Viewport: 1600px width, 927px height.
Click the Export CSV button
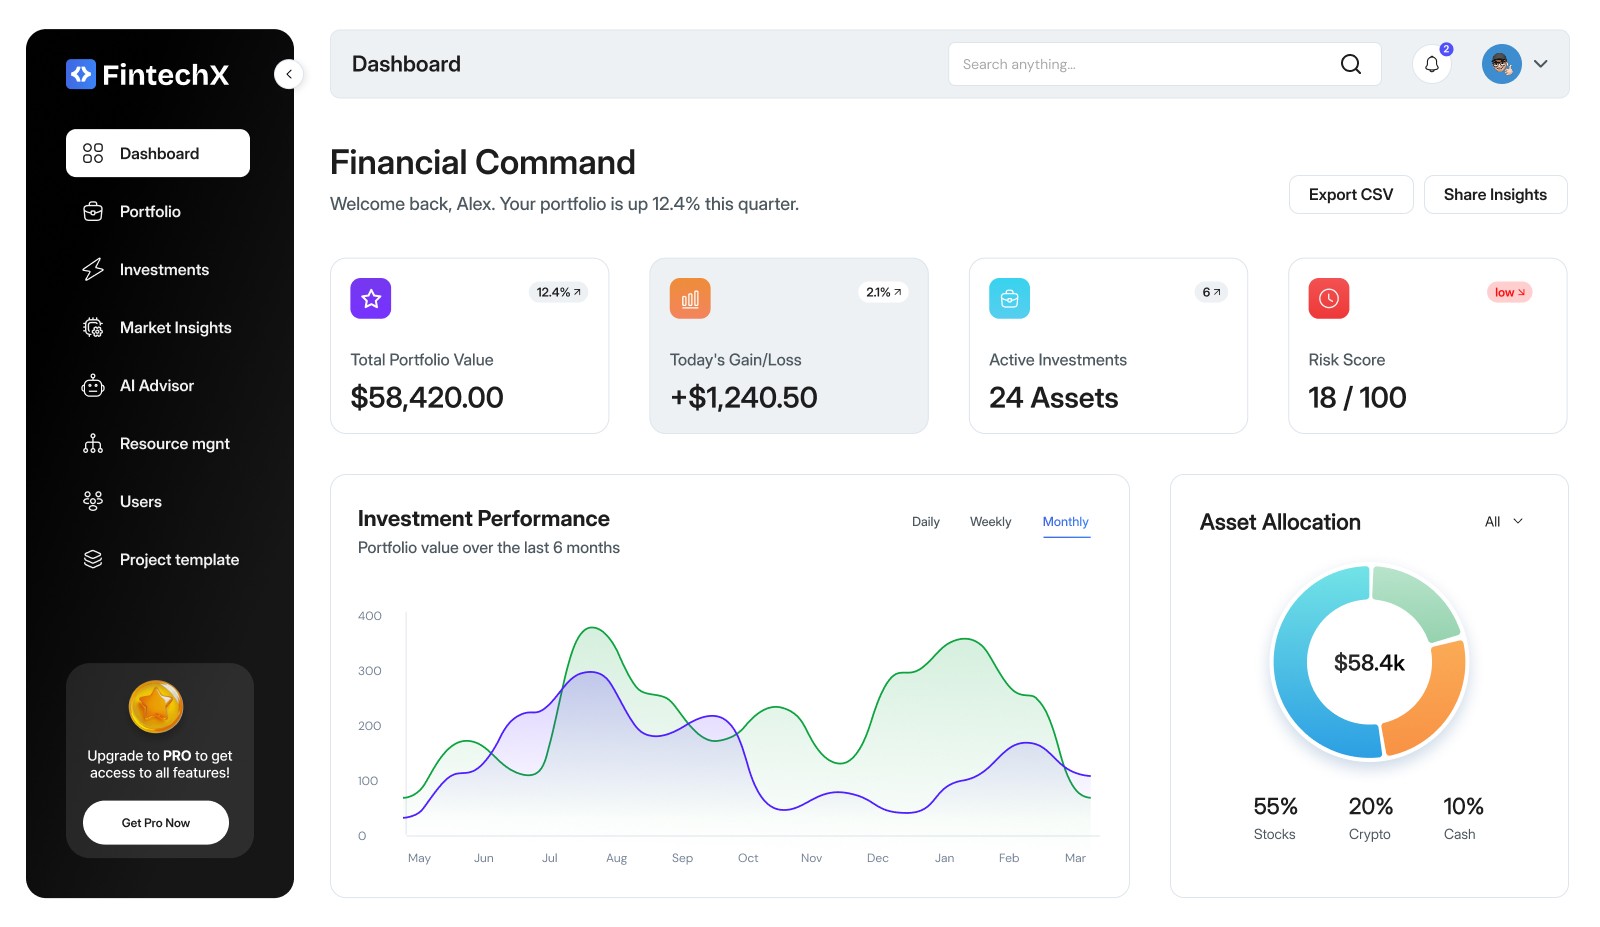(1350, 194)
